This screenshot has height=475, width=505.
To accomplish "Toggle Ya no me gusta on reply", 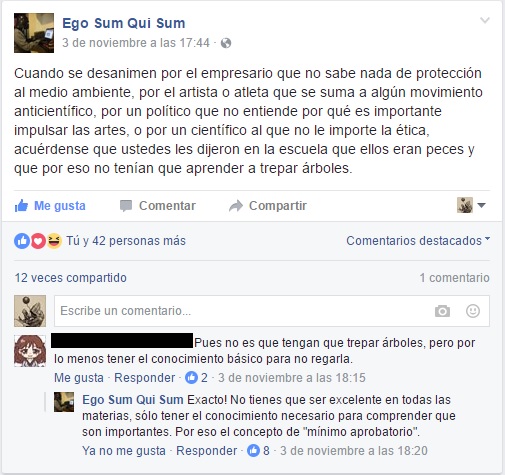I will 124,451.
